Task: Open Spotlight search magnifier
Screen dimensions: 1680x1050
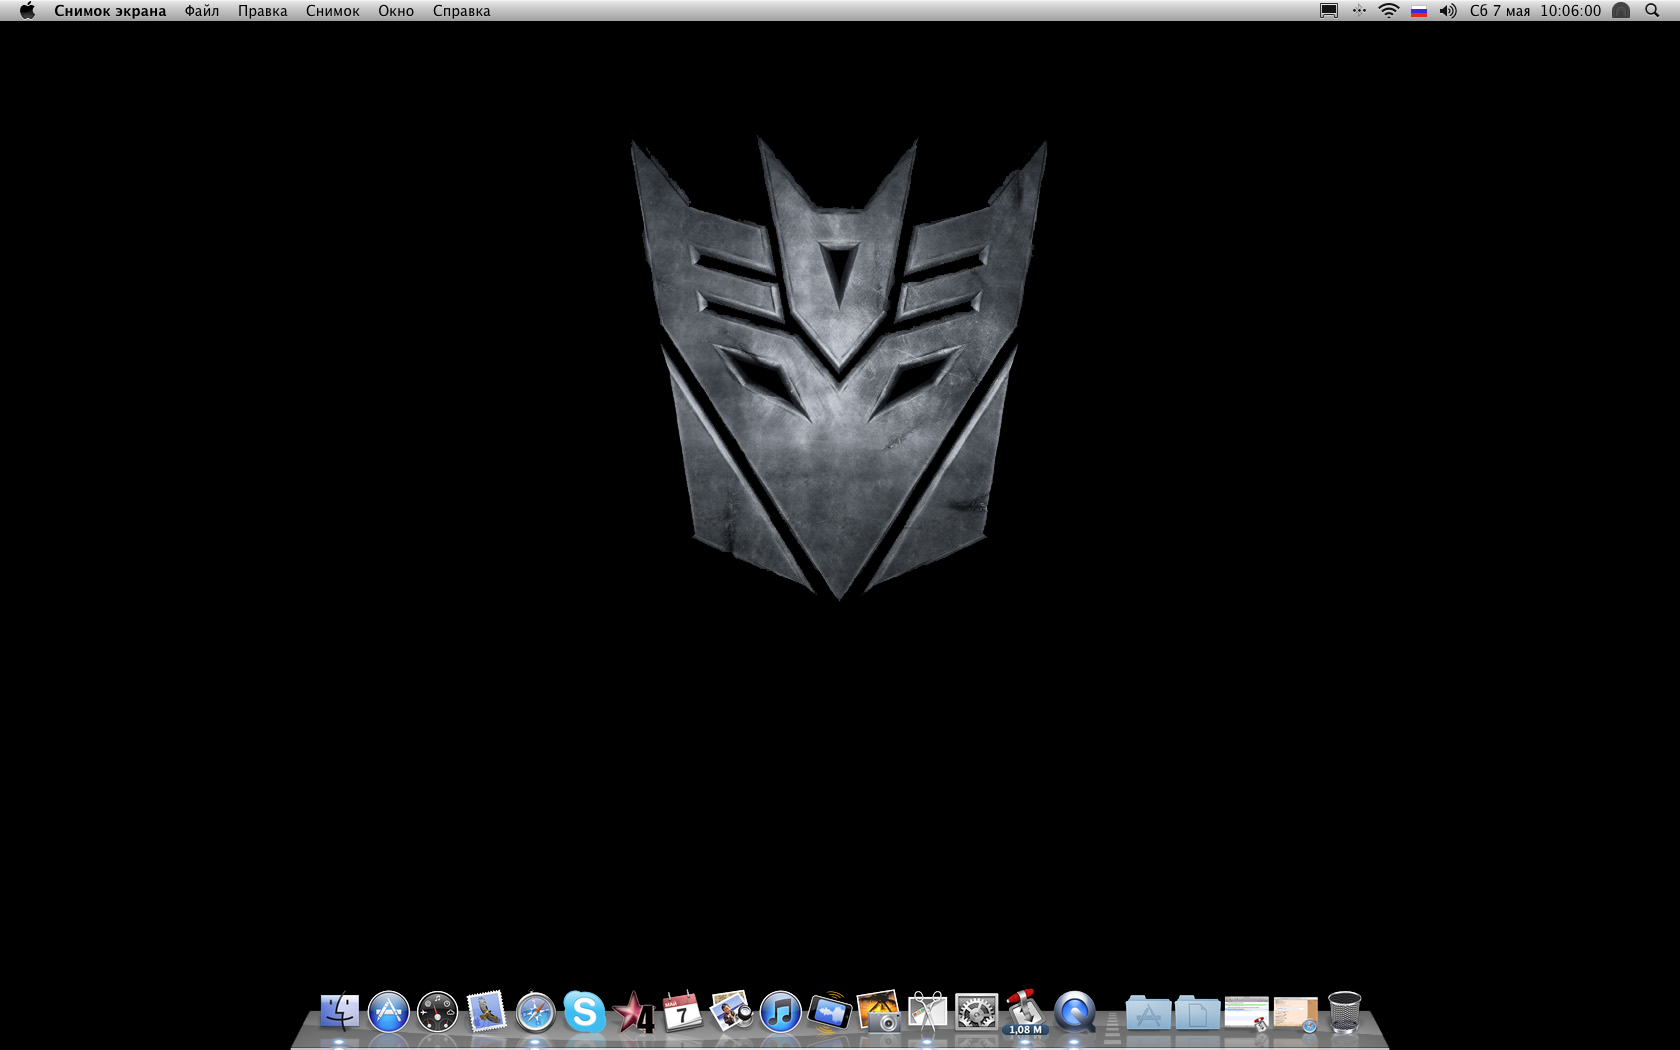Action: [x=1652, y=11]
